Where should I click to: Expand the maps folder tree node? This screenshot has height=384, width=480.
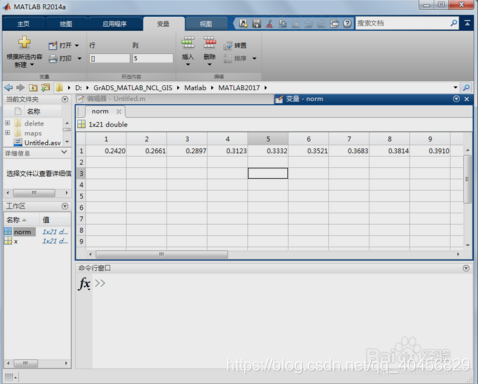click(7, 133)
